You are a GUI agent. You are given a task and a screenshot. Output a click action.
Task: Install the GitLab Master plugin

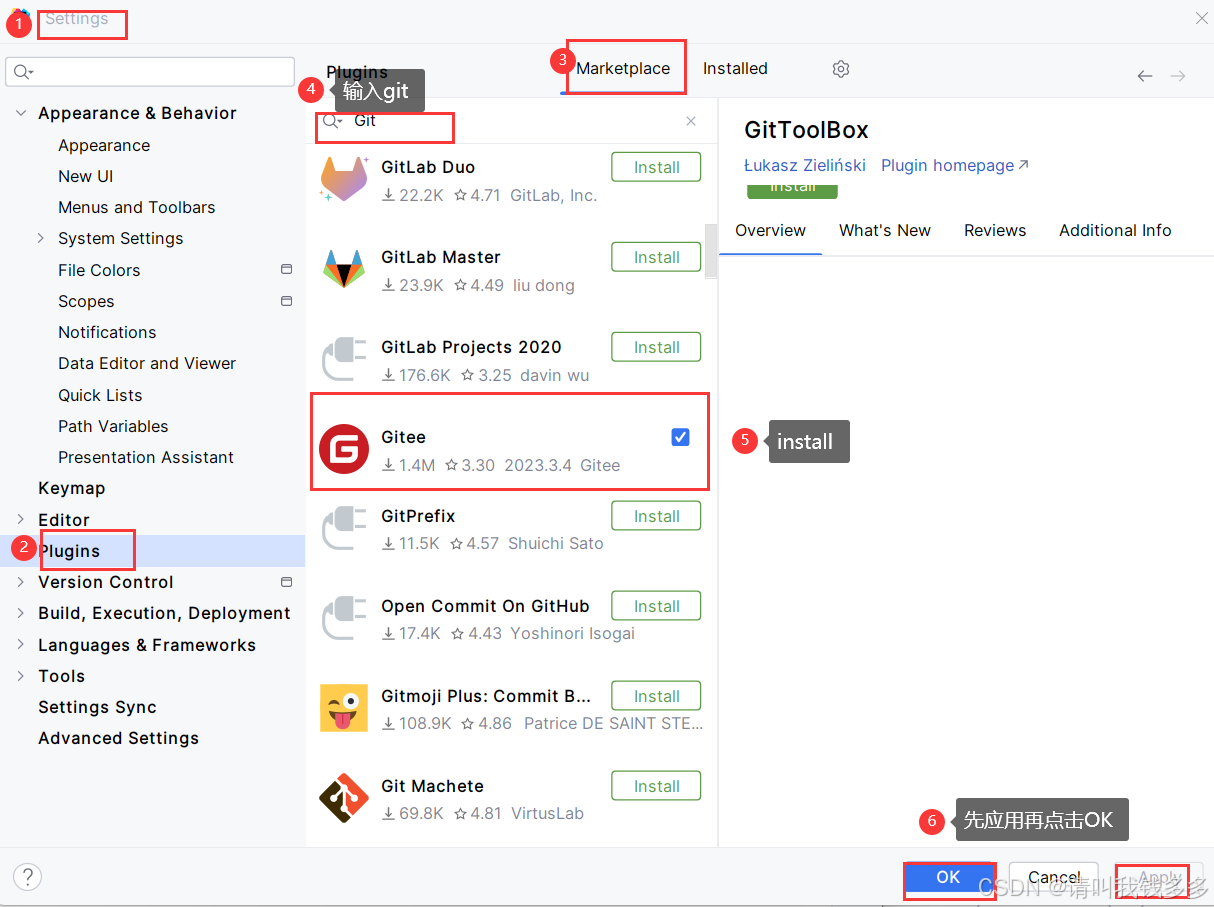click(656, 257)
